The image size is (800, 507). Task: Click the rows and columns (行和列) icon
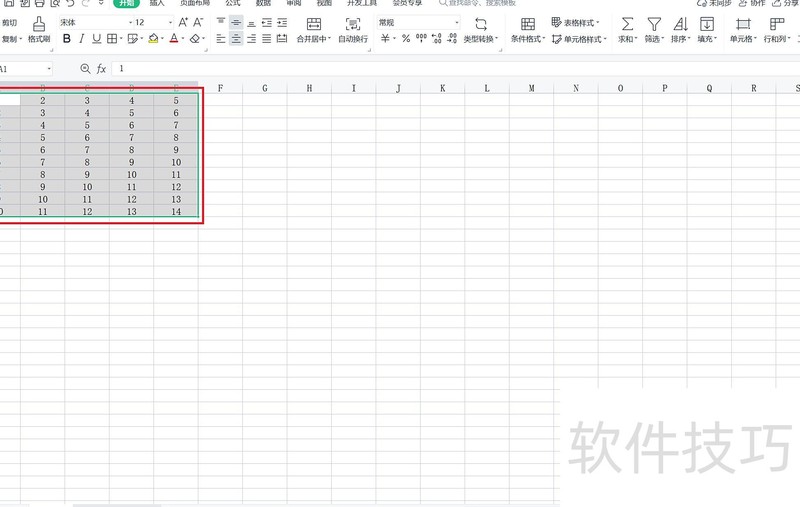777,24
